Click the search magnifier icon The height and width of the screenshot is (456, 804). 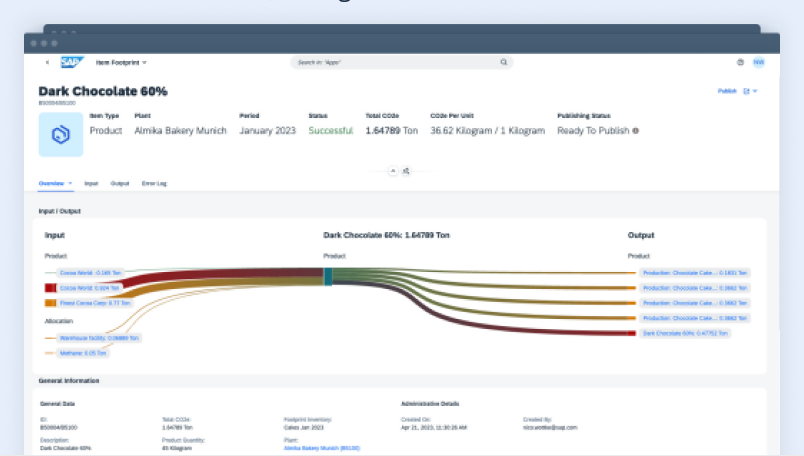click(x=504, y=62)
